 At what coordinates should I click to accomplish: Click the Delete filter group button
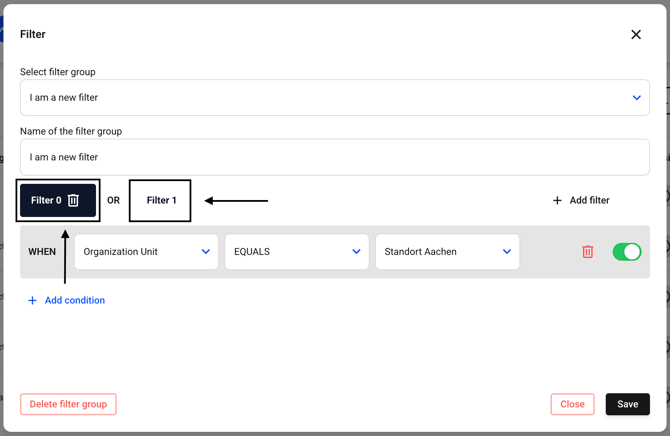[68, 404]
